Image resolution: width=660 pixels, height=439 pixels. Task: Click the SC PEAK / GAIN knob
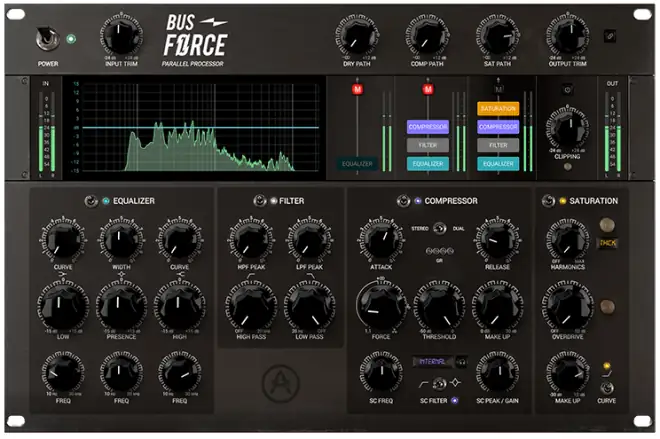click(x=498, y=373)
